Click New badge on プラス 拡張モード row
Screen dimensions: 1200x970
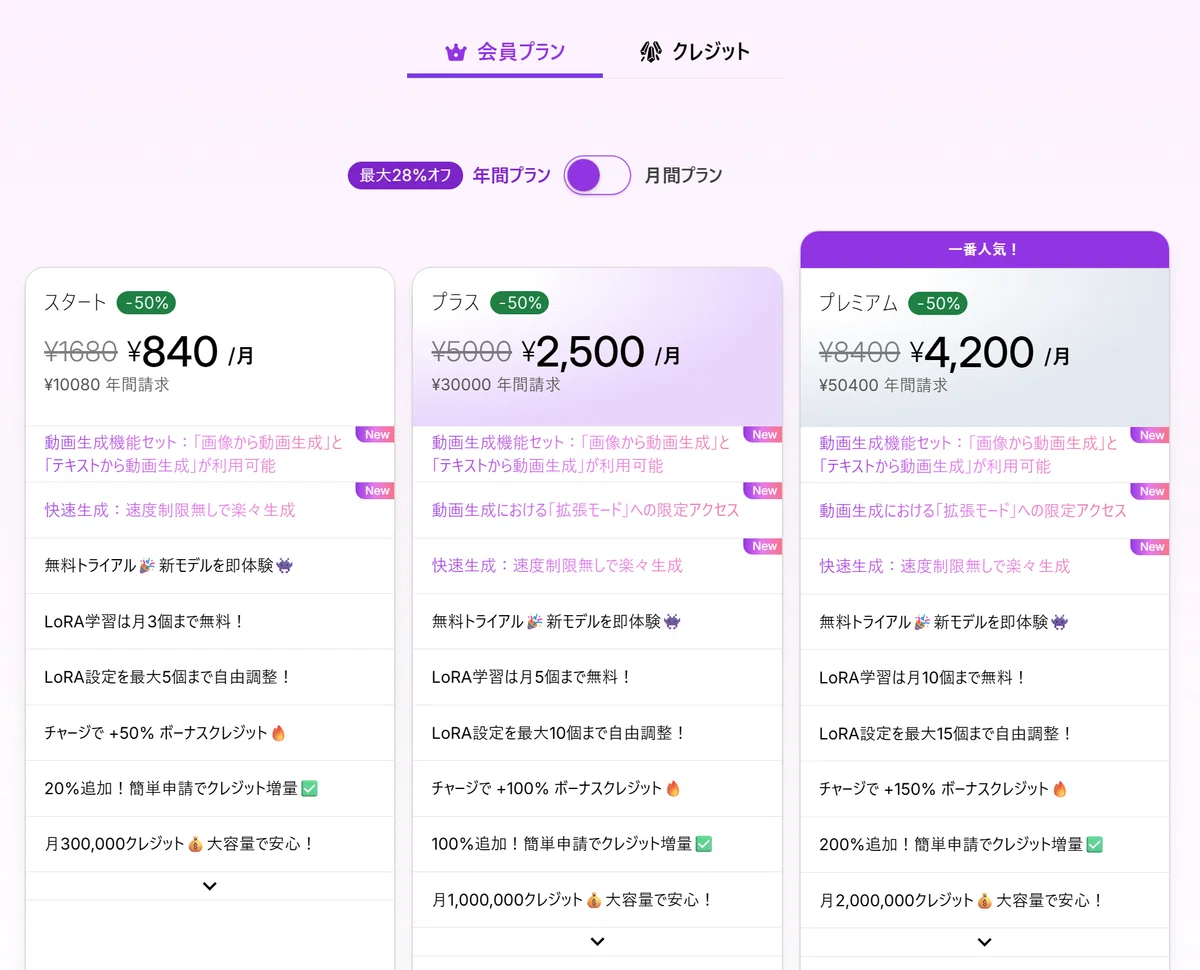[764, 491]
